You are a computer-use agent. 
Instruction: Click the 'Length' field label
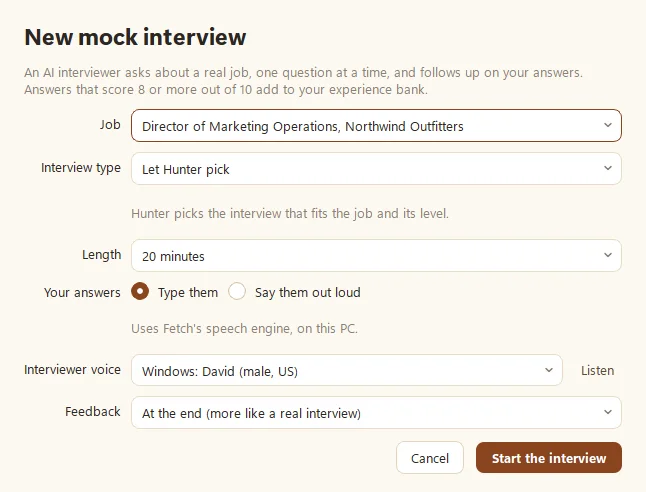(x=102, y=255)
